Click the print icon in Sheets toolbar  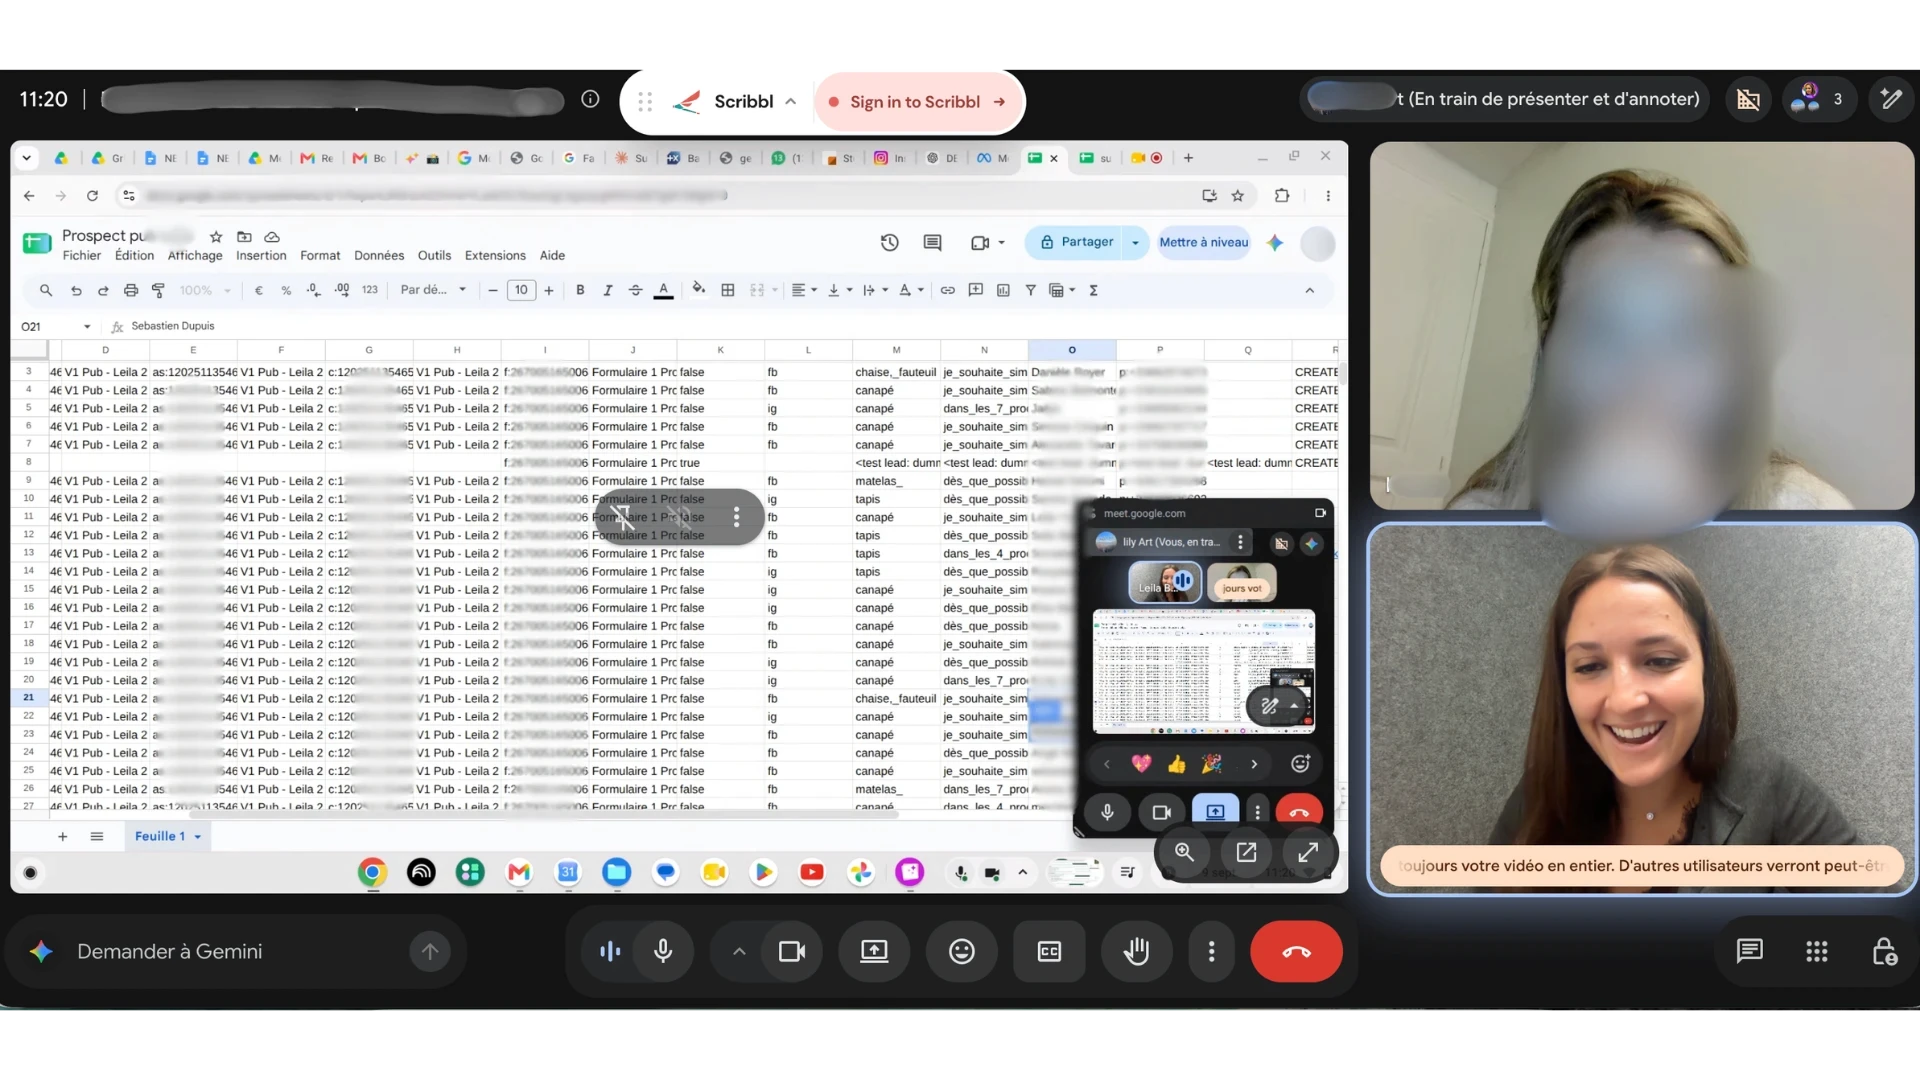(x=130, y=290)
